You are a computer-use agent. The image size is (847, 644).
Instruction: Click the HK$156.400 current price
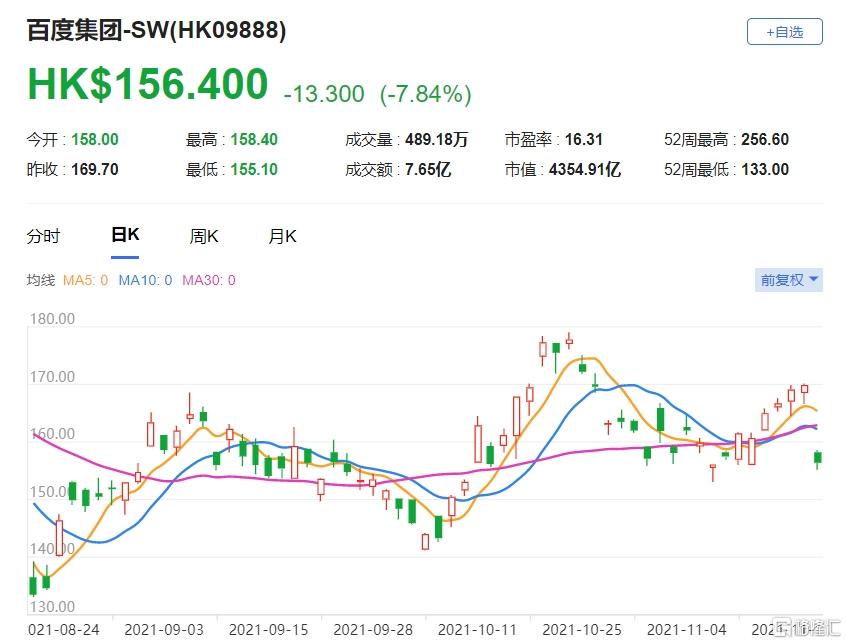147,85
